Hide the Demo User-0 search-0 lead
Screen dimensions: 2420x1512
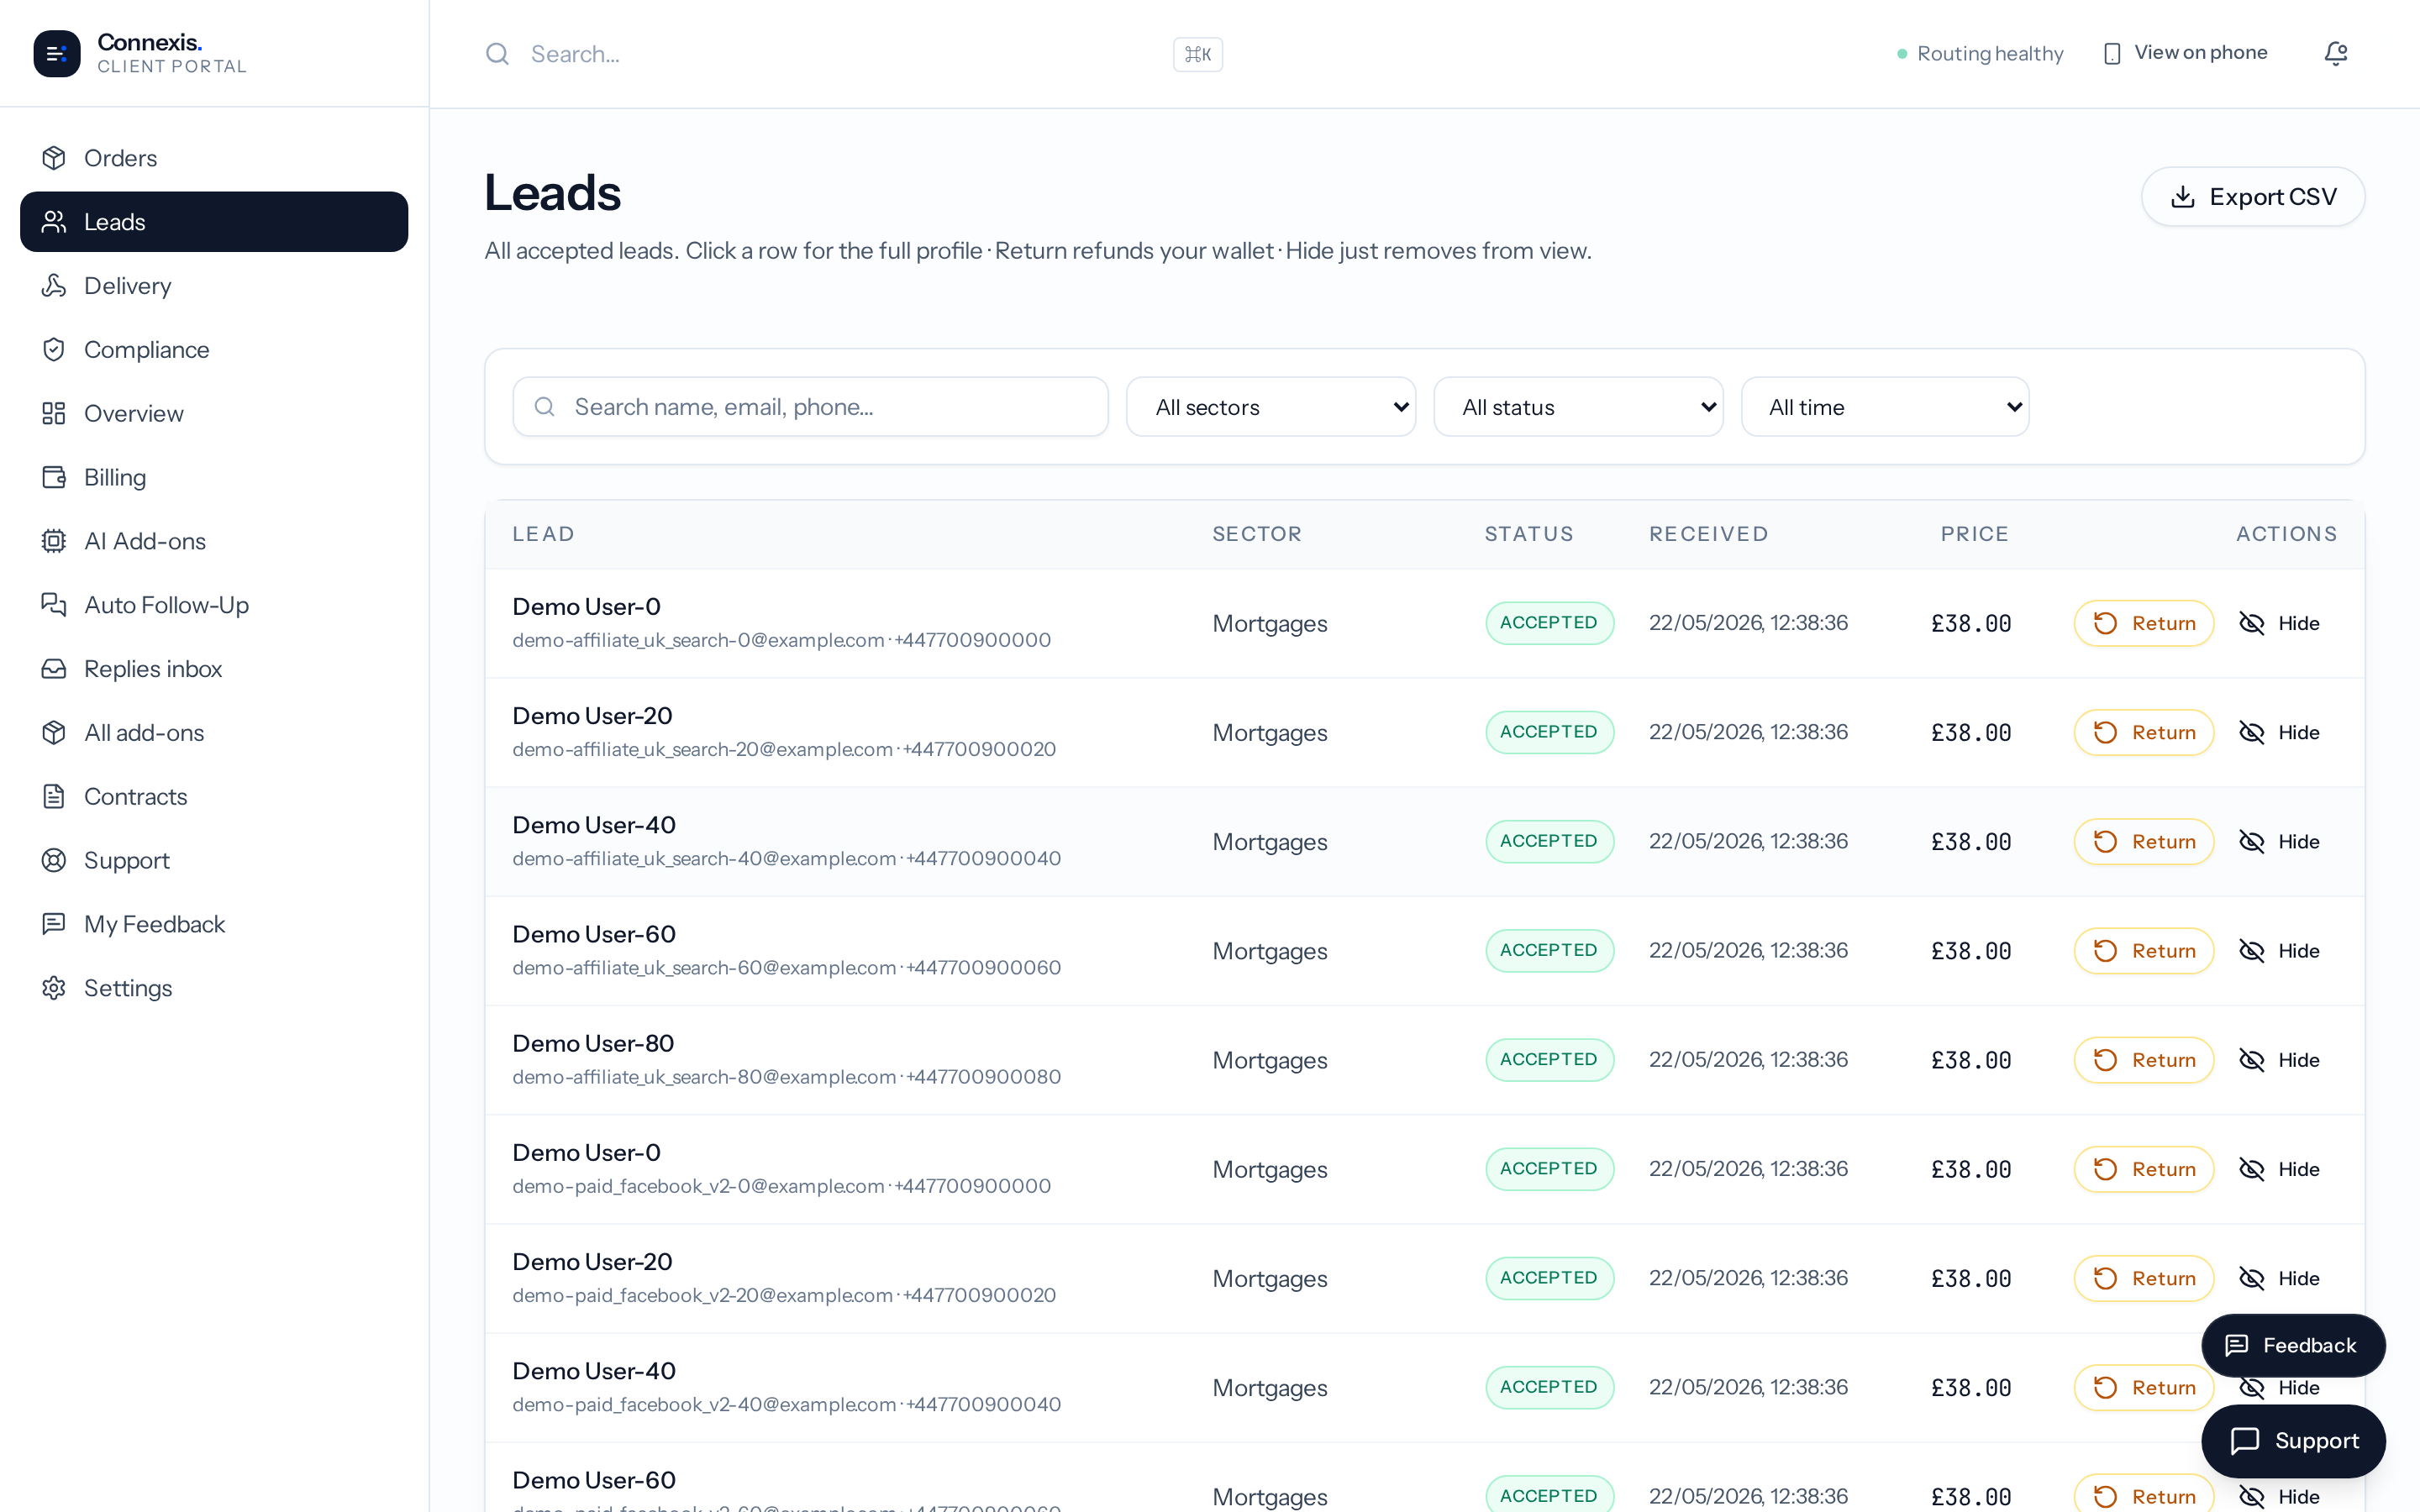[x=2279, y=624]
